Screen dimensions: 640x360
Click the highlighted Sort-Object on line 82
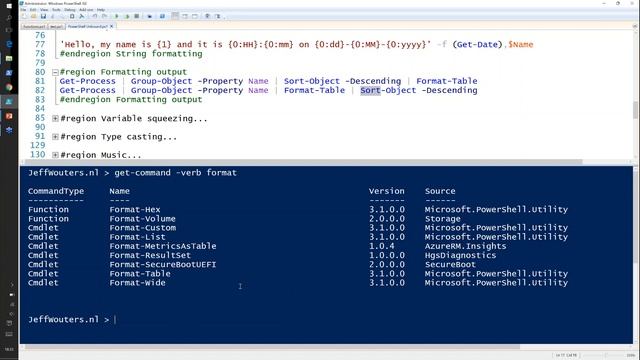pyautogui.click(x=388, y=90)
